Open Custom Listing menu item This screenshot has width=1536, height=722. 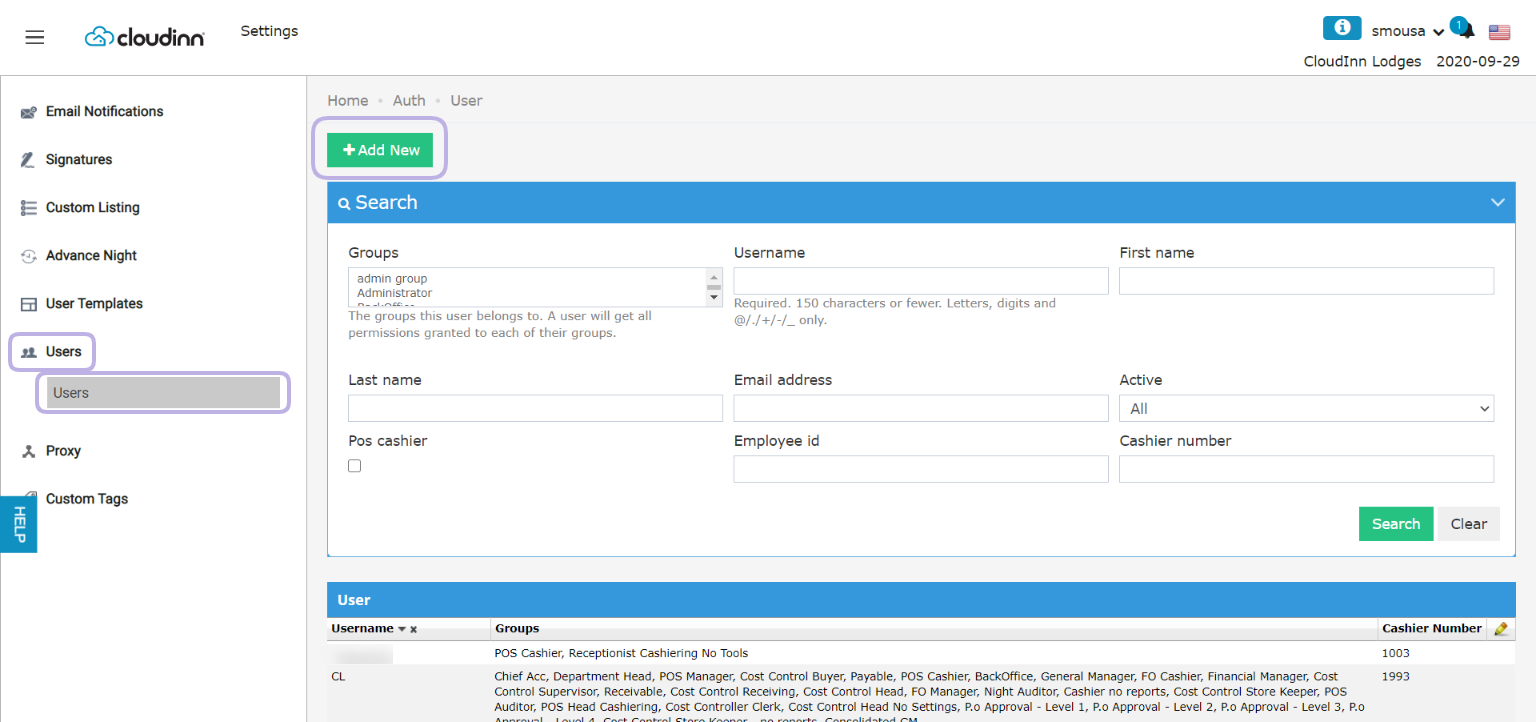pos(93,207)
